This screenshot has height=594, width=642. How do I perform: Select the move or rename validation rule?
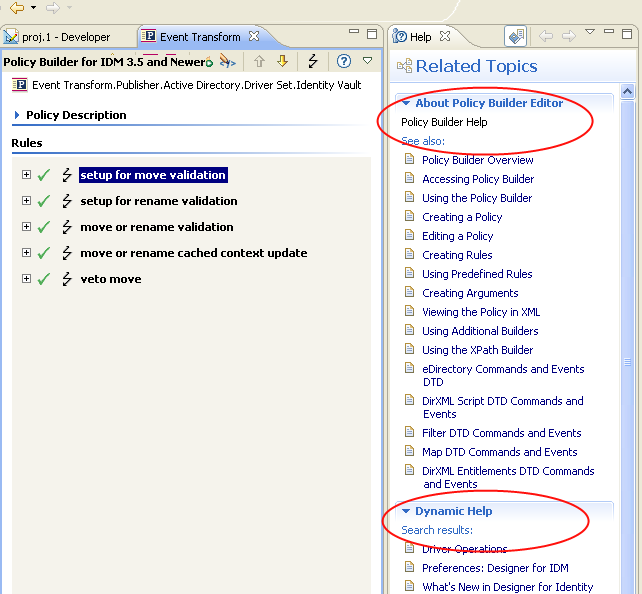157,227
